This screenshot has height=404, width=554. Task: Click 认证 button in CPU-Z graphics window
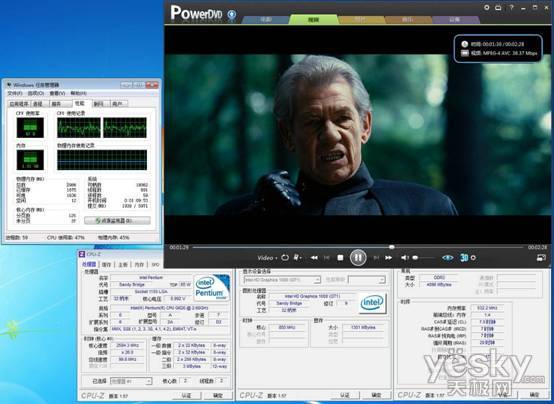[x=345, y=395]
